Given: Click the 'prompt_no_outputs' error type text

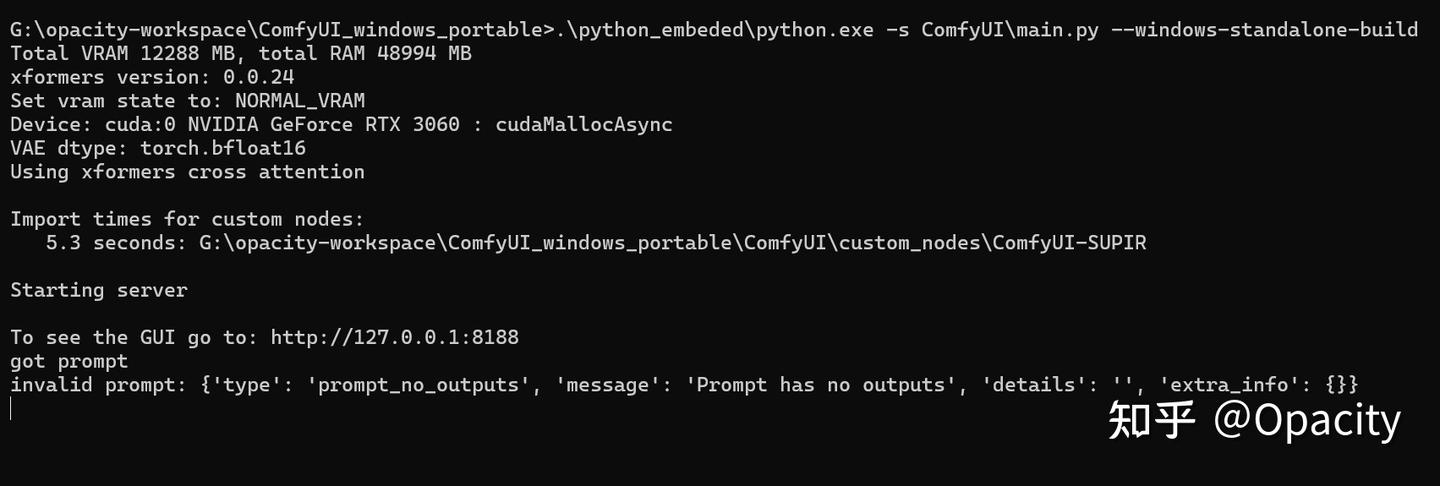Looking at the screenshot, I should [x=423, y=385].
